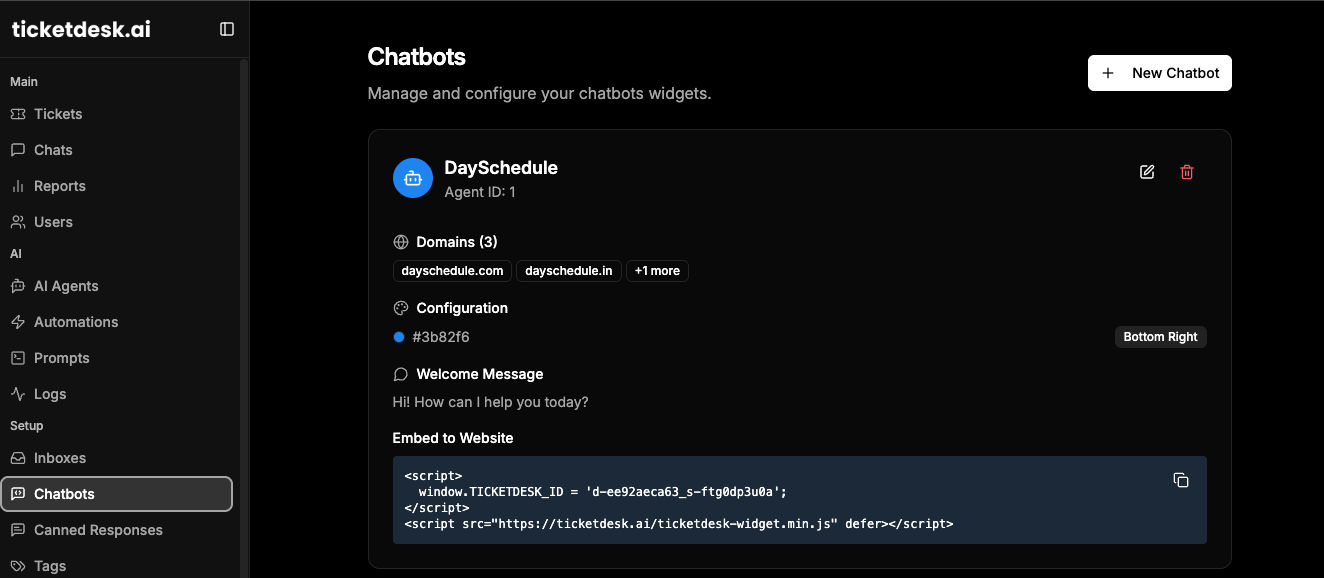Click the Tickets icon in sidebar
Image resolution: width=1324 pixels, height=578 pixels.
tap(18, 114)
